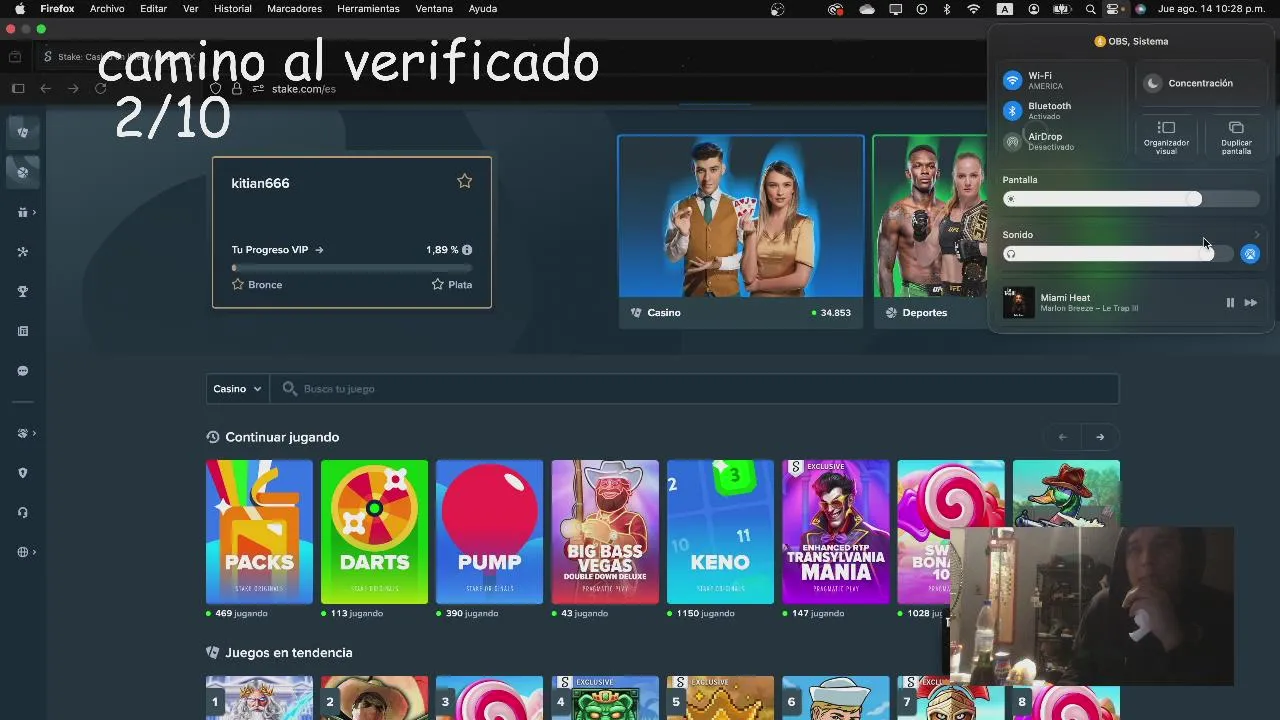Adjust the Sonido volume slider
Viewport: 1280px width, 720px height.
click(1118, 254)
